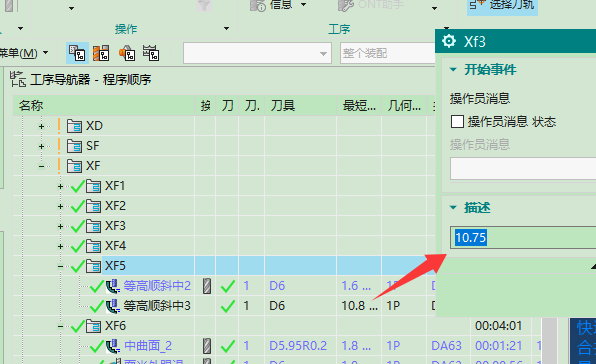Image resolution: width=596 pixels, height=364 pixels.
Task: Expand the XD program group
Action: point(41,127)
